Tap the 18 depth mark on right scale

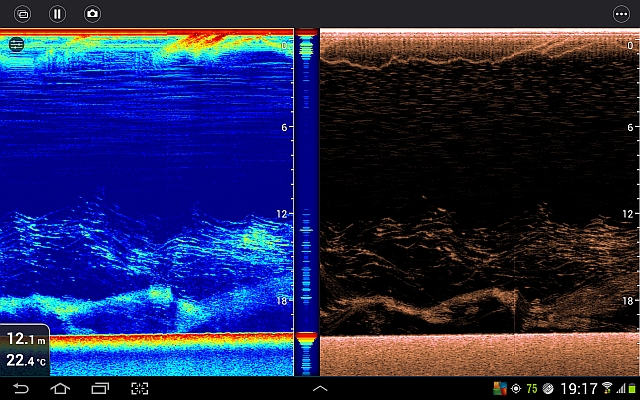click(x=630, y=300)
